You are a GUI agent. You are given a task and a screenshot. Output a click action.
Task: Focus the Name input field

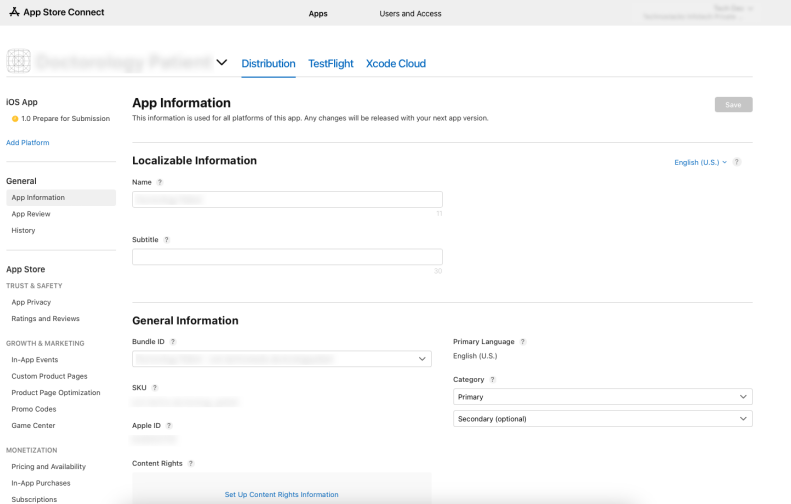click(287, 199)
